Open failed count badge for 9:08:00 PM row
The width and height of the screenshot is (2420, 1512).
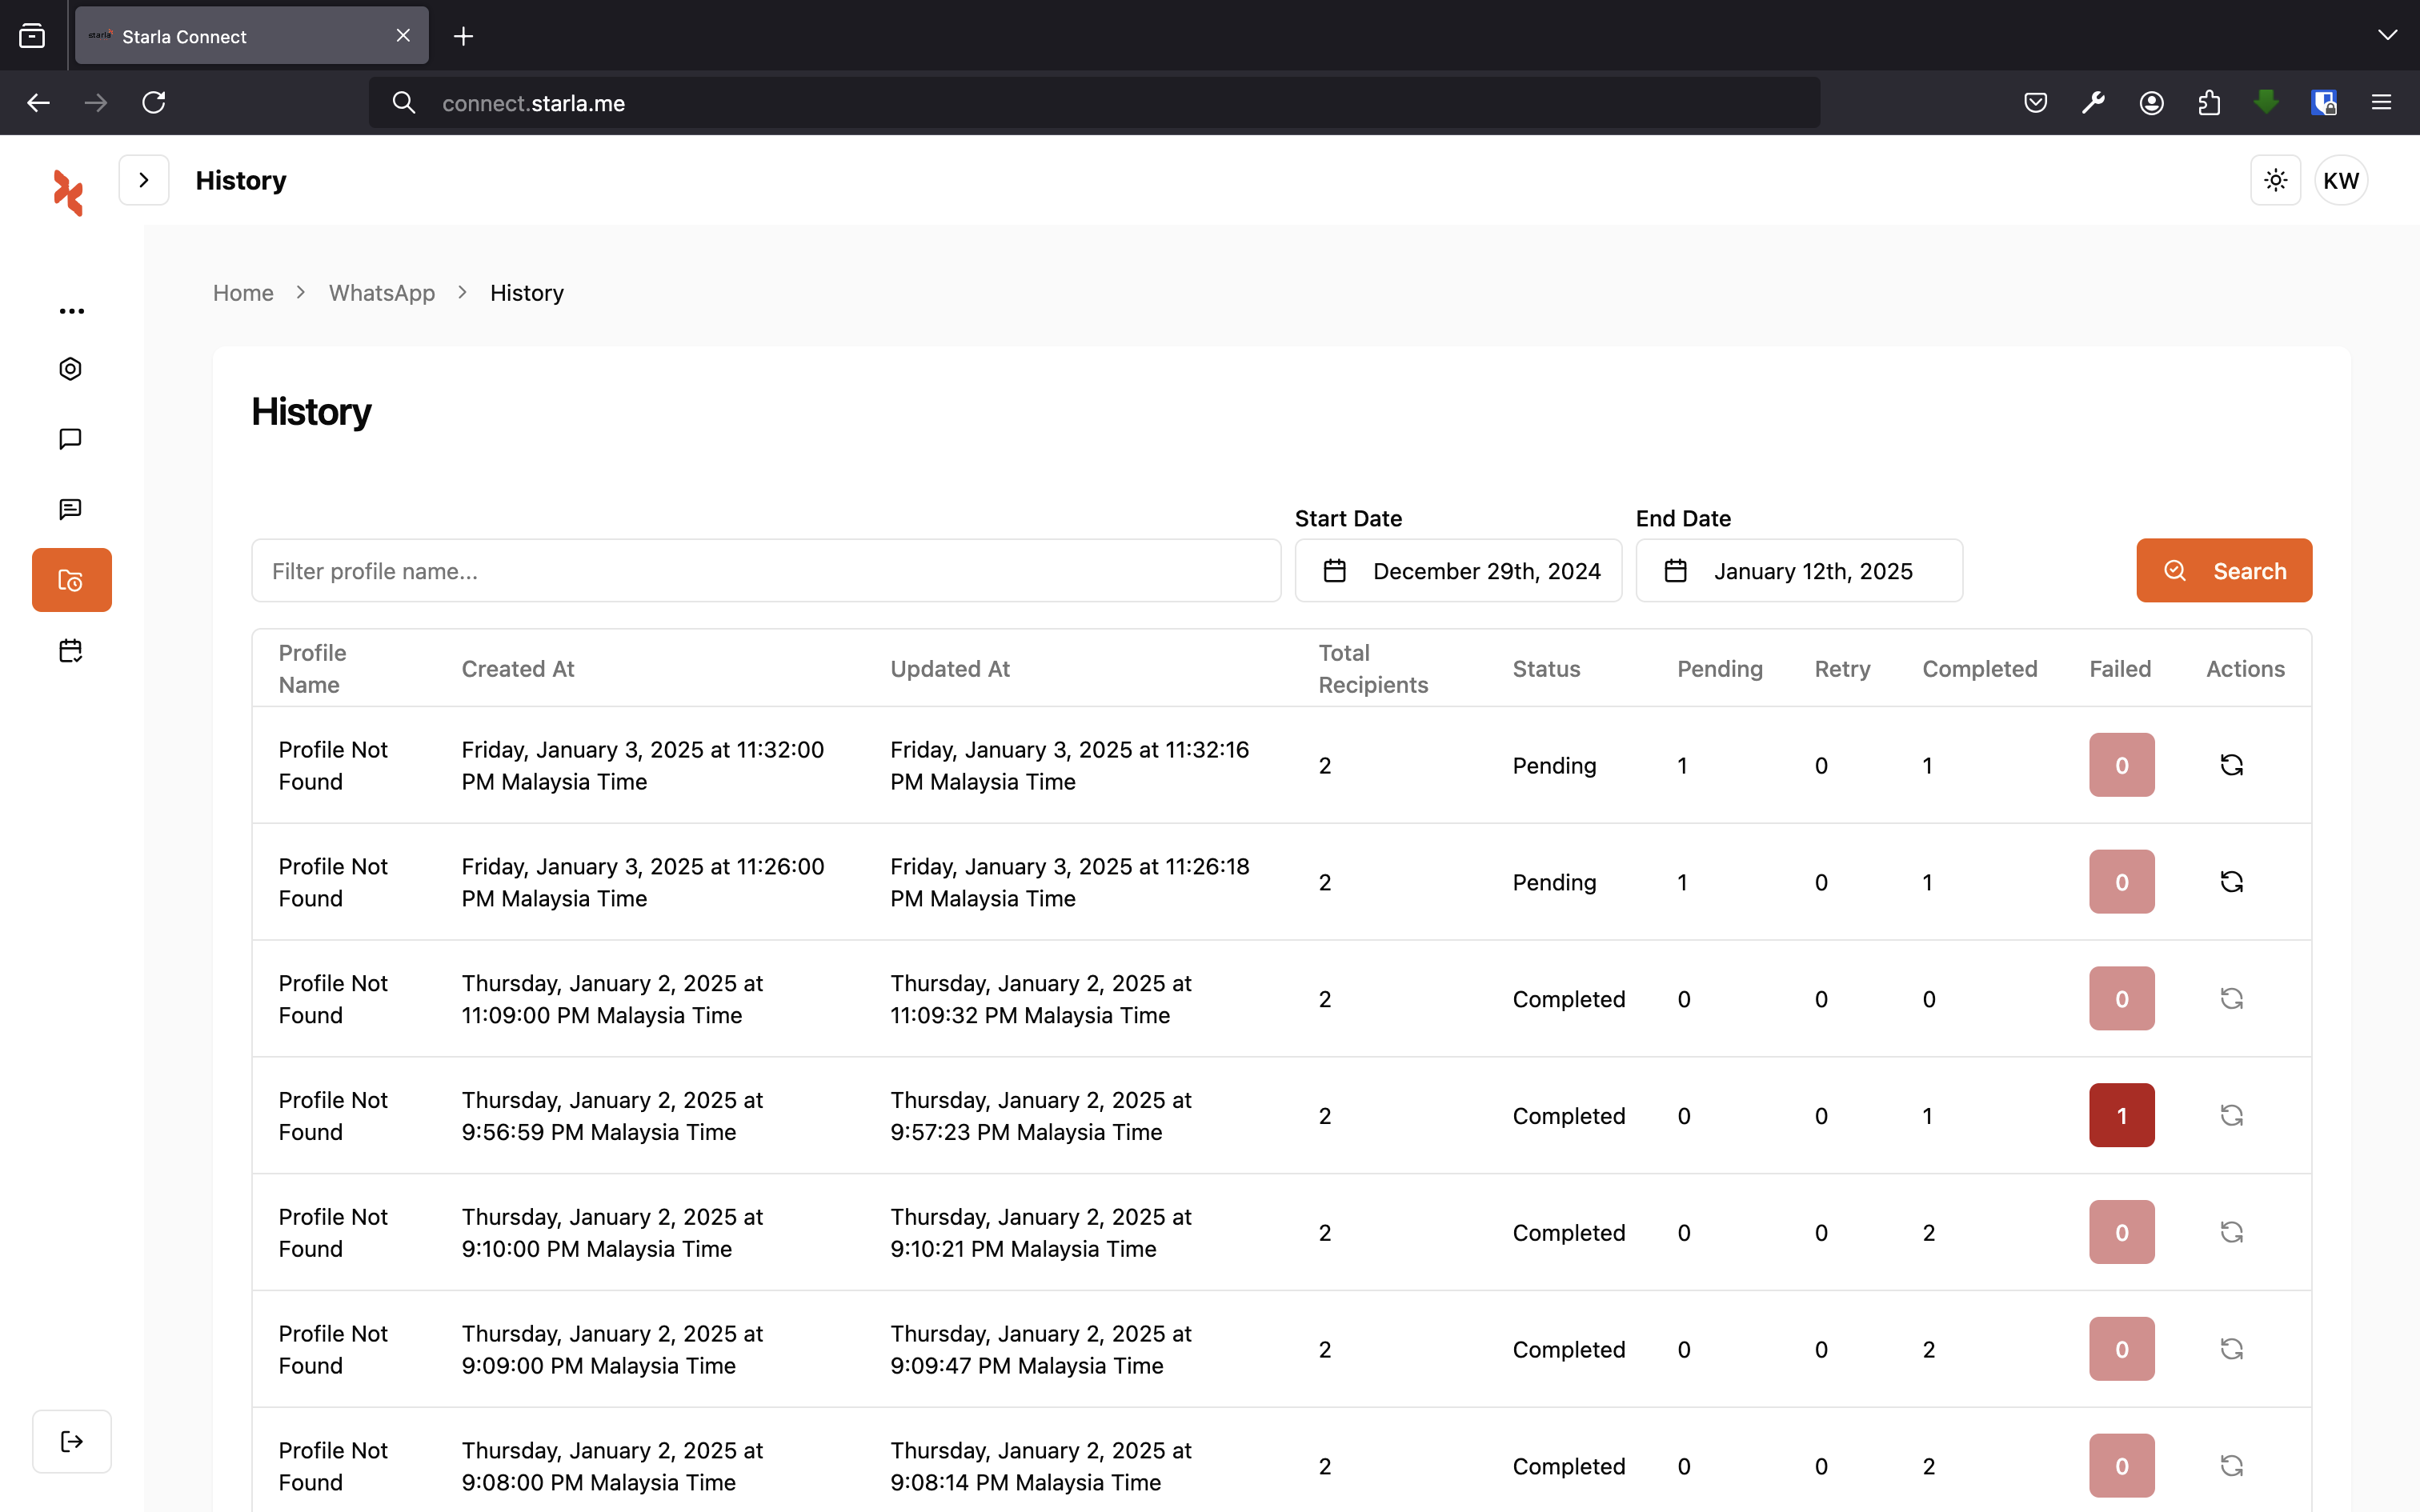2122,1466
